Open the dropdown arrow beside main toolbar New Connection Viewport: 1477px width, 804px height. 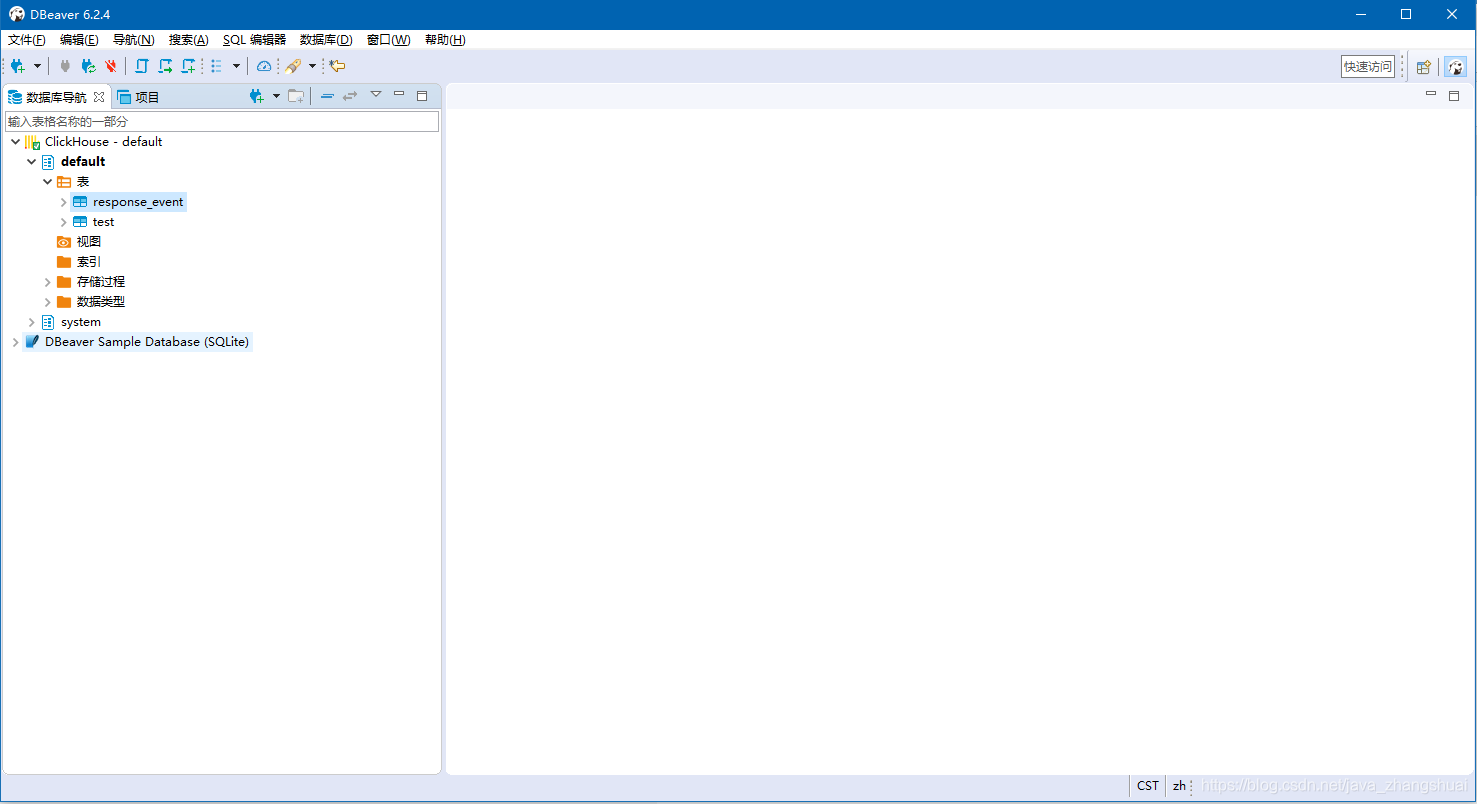pyautogui.click(x=37, y=66)
